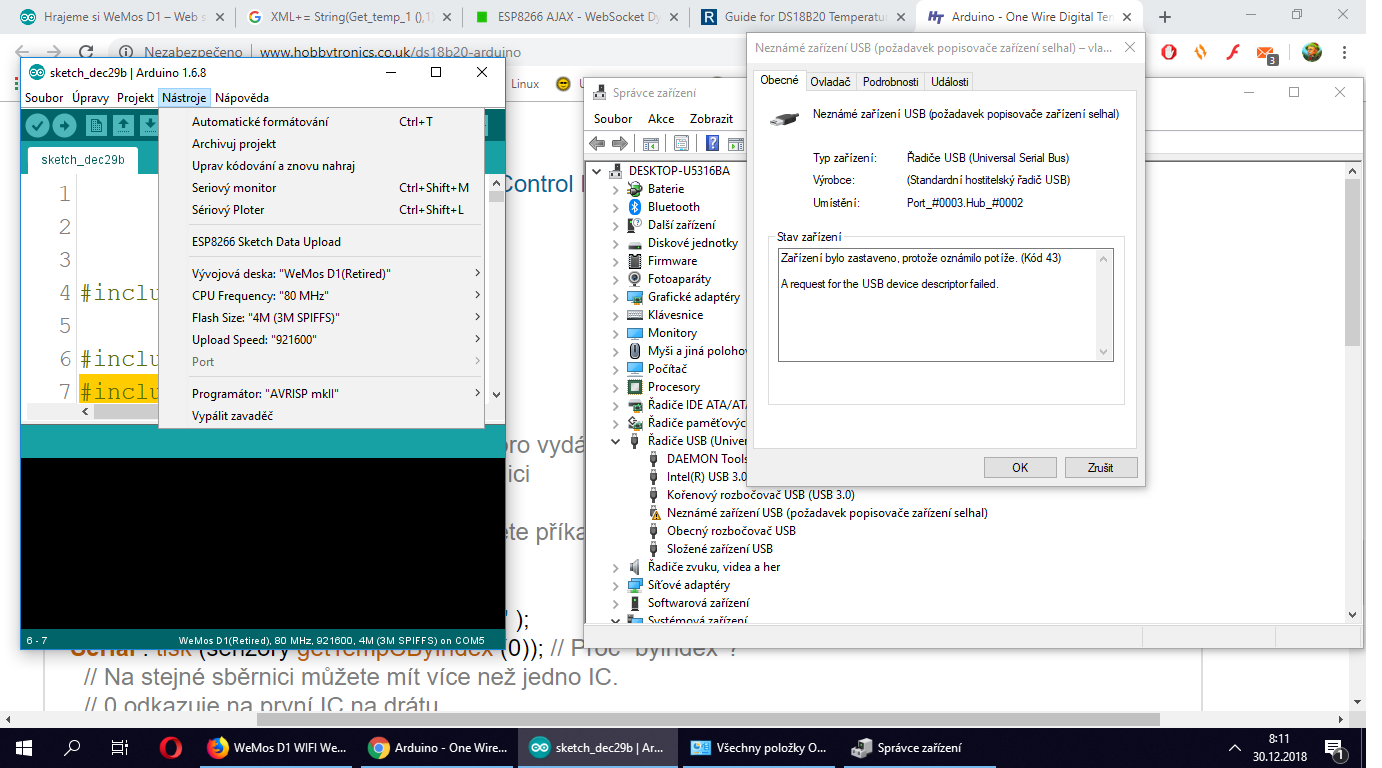Viewport: 1382px width, 768px height.
Task: Expand the Baterie tree node
Action: 616,189
